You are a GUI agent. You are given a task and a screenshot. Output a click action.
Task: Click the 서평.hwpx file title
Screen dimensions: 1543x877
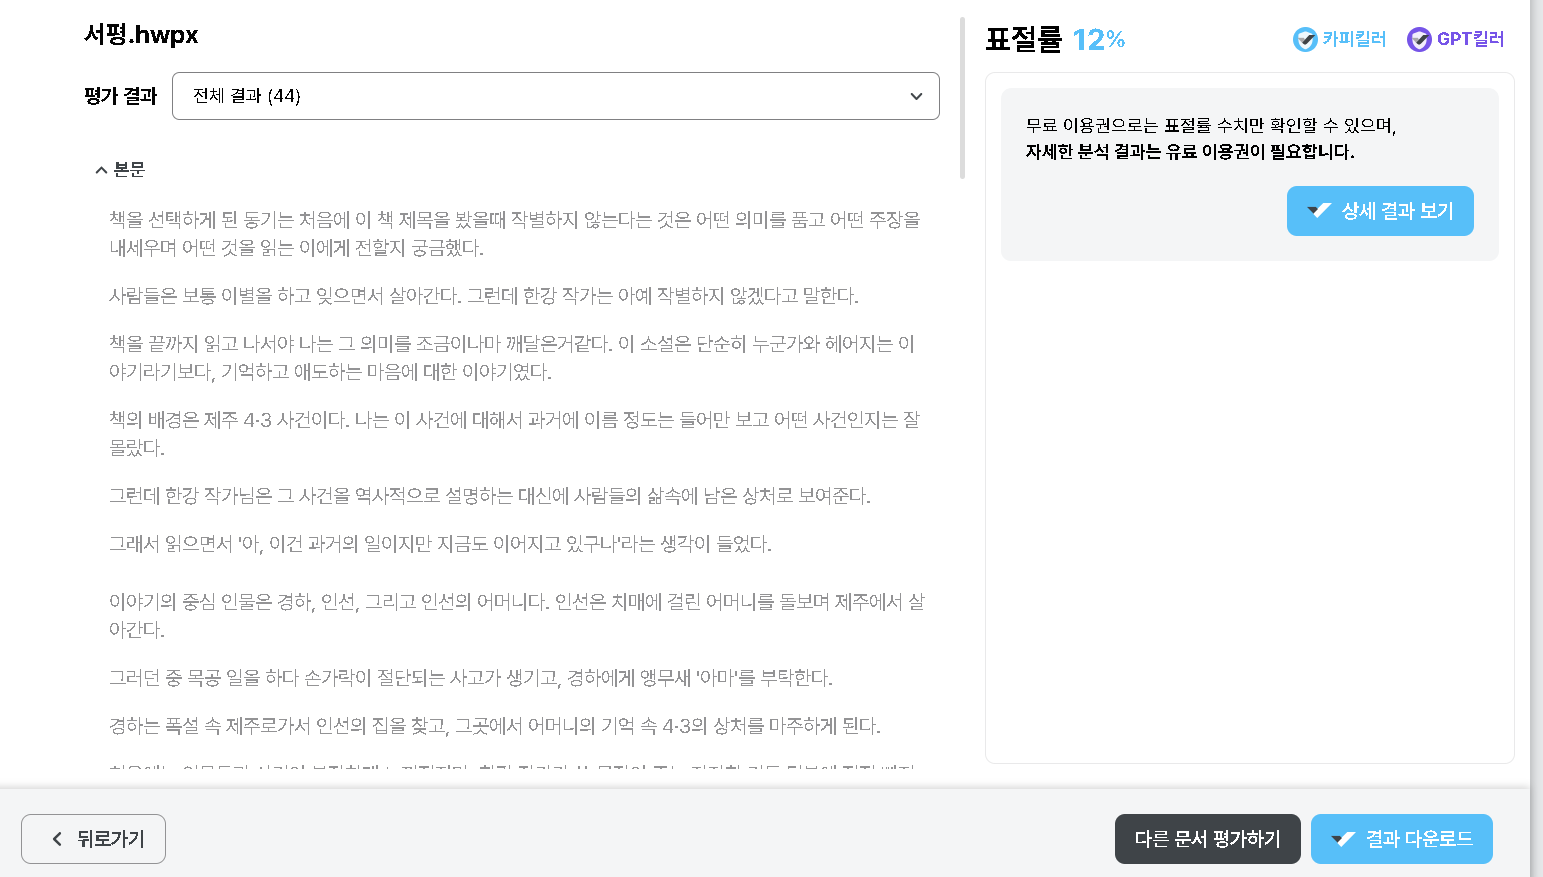[x=141, y=35]
